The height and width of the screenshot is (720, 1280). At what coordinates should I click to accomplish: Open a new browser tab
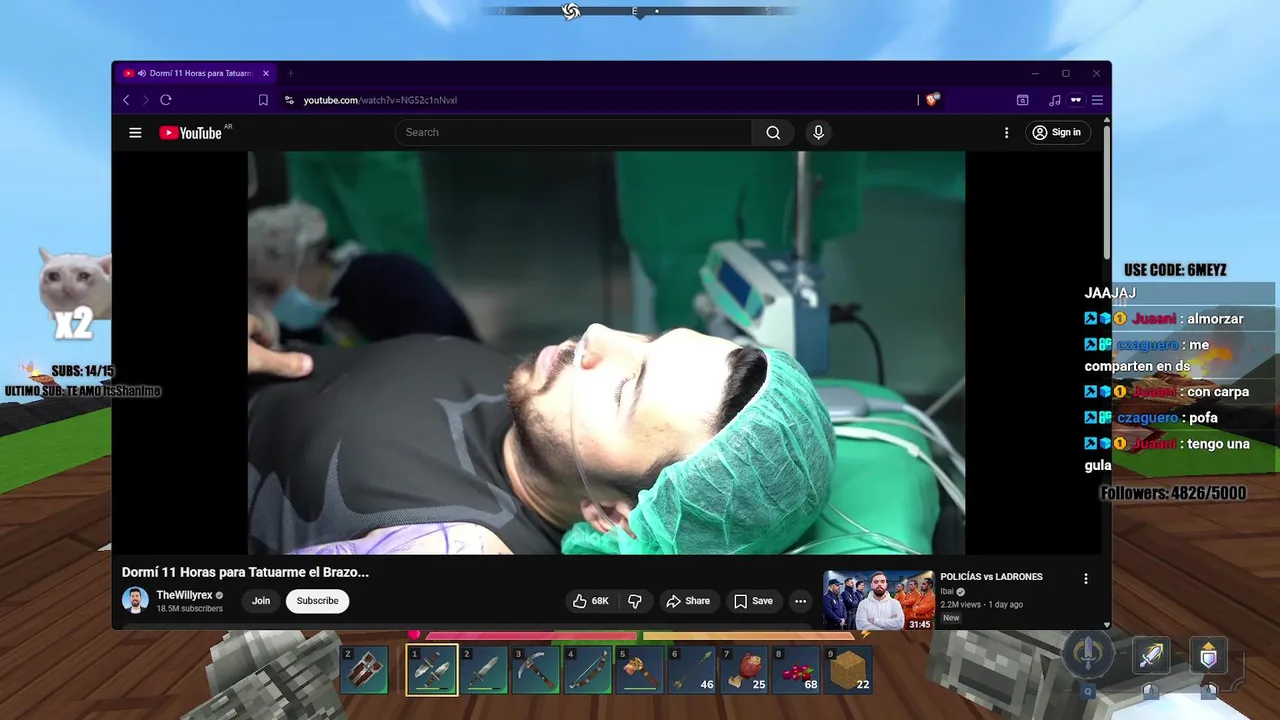(291, 73)
